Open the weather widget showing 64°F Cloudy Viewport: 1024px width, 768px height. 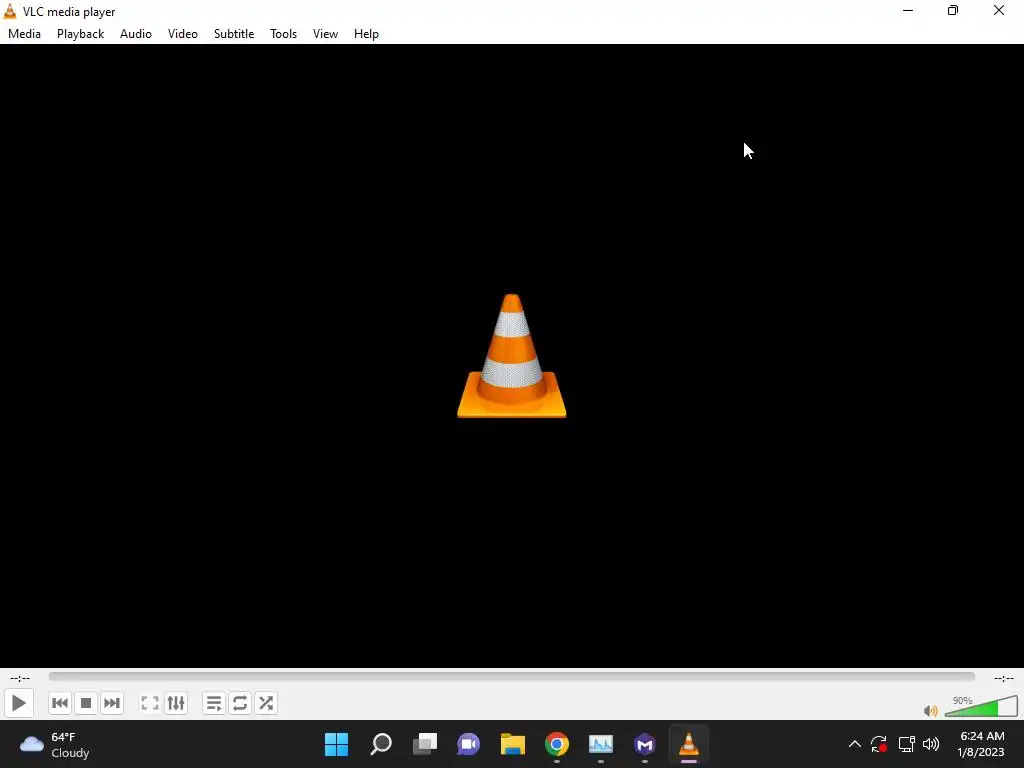(x=55, y=744)
